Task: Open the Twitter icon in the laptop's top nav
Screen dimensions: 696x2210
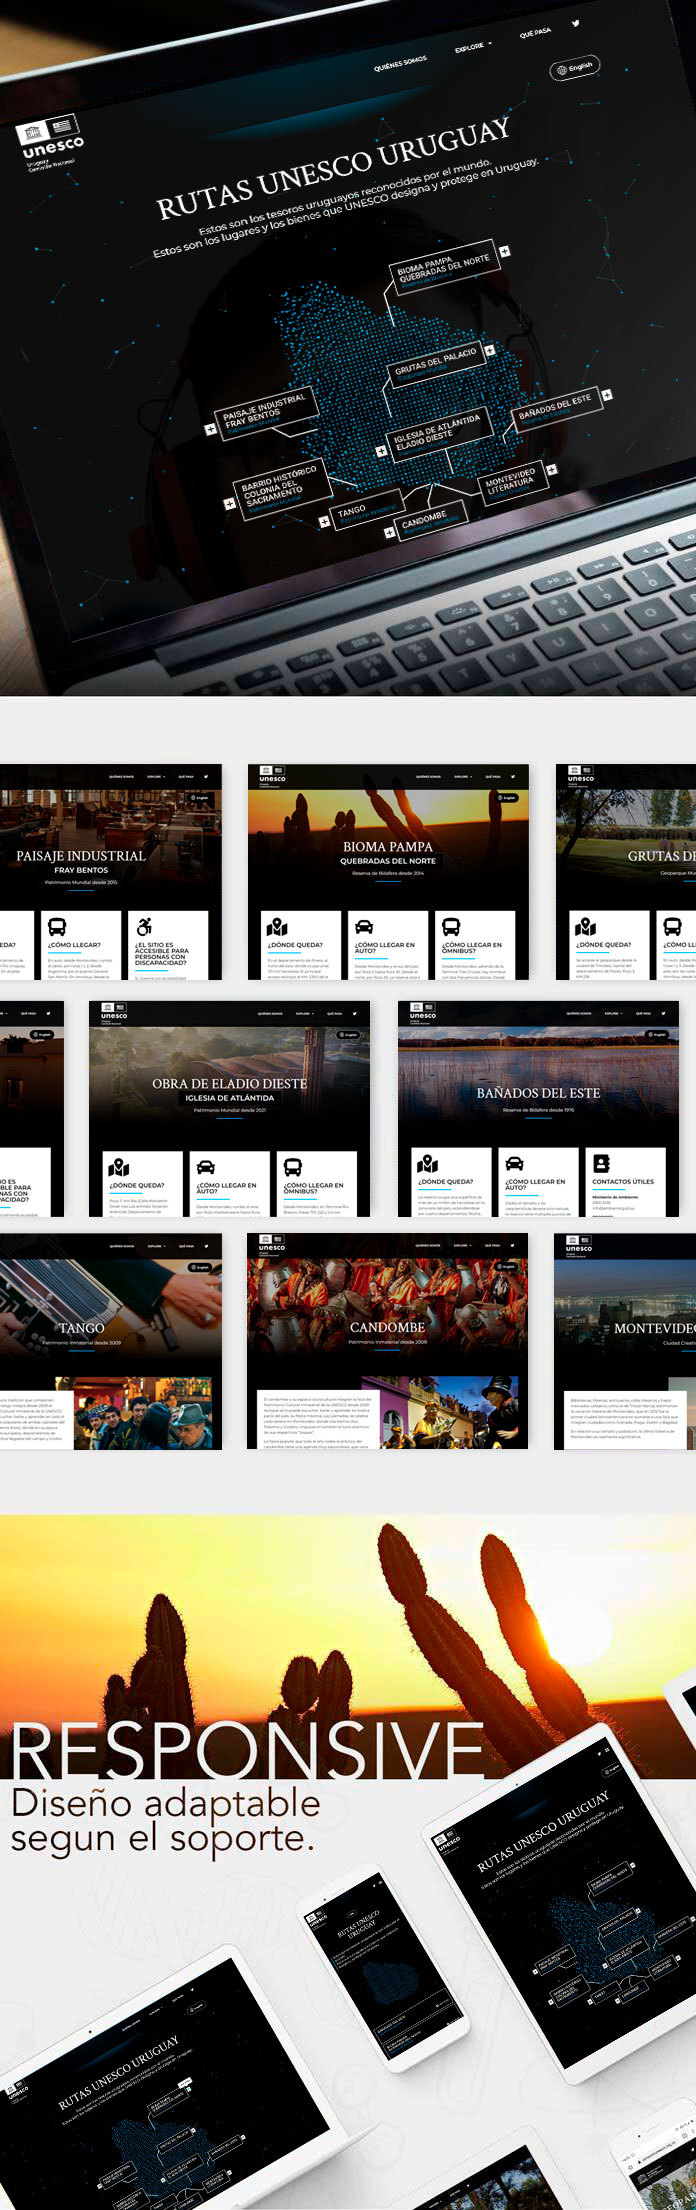Action: pyautogui.click(x=576, y=23)
